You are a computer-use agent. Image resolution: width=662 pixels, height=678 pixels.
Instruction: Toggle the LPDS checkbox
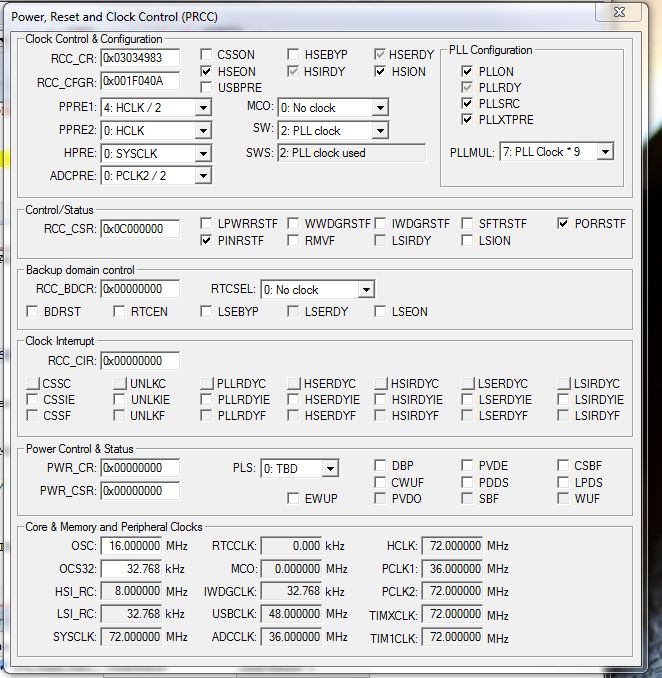(563, 482)
